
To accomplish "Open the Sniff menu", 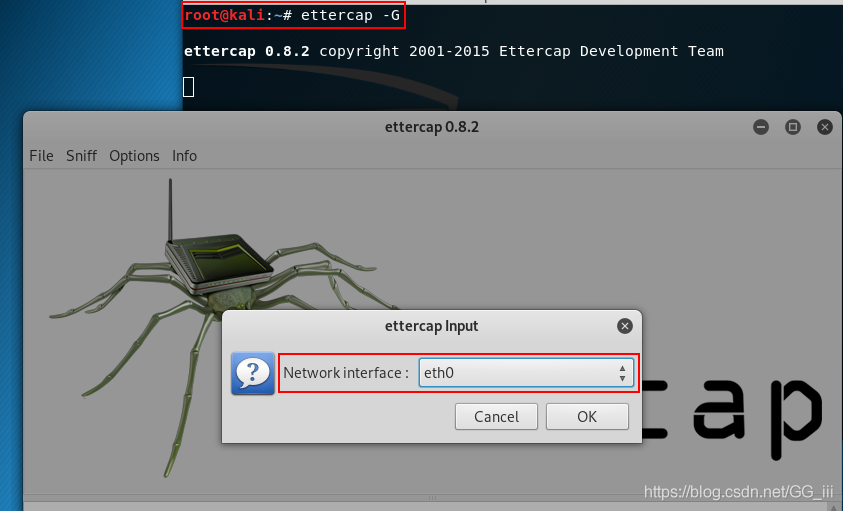I will [x=81, y=156].
